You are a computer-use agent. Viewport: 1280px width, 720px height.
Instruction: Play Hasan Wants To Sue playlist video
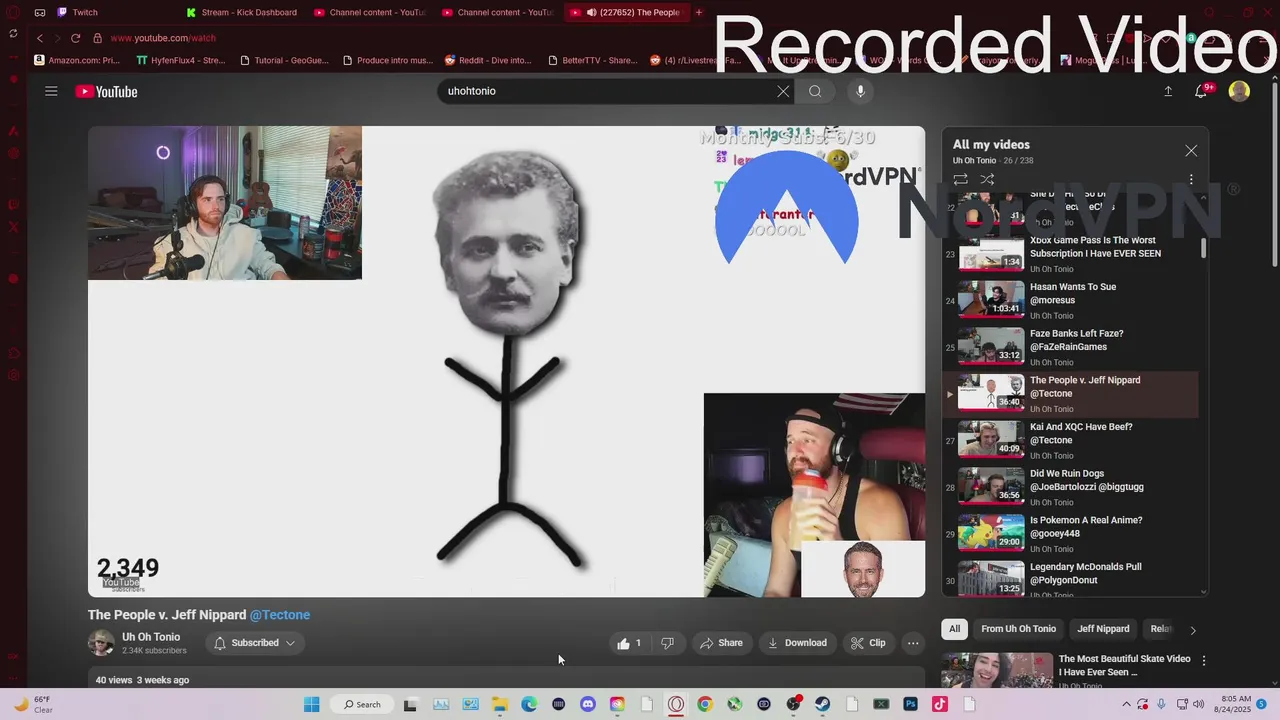1070,300
